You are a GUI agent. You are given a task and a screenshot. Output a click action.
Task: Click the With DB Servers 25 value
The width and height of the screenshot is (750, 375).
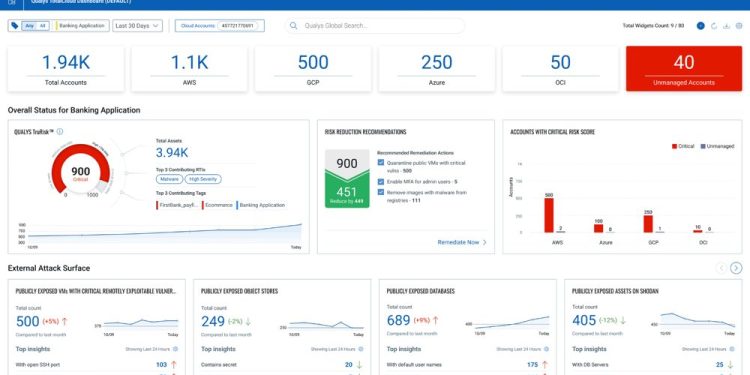click(720, 365)
